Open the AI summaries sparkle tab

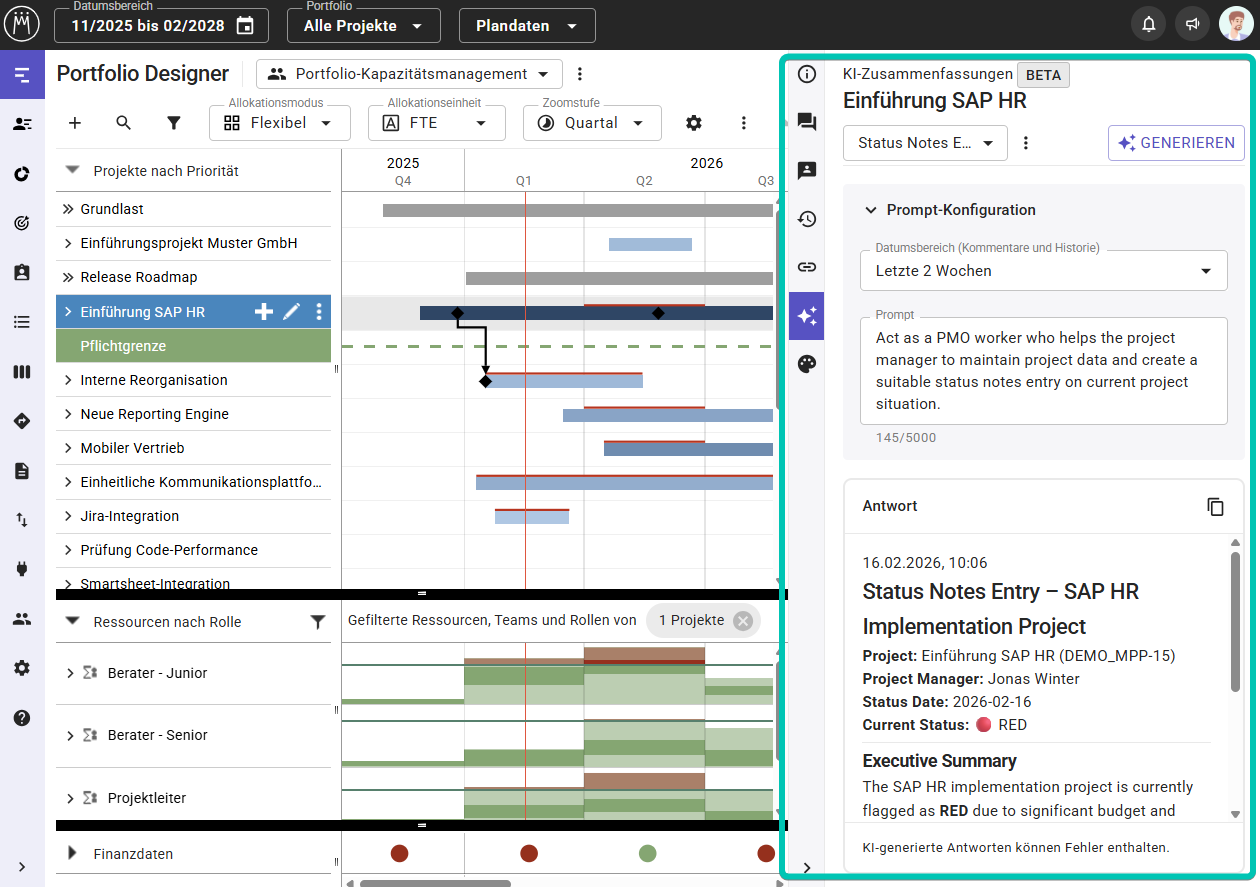[807, 316]
